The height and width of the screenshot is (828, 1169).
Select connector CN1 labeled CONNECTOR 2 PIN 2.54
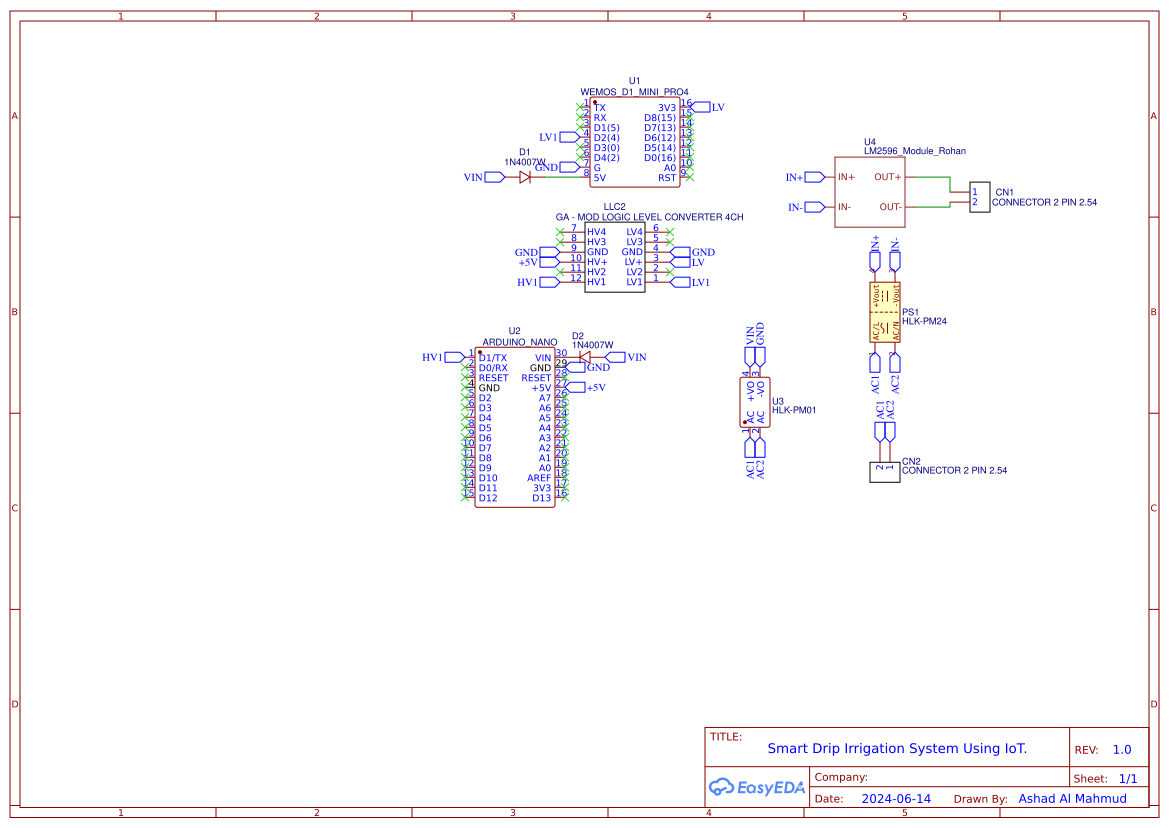point(980,197)
